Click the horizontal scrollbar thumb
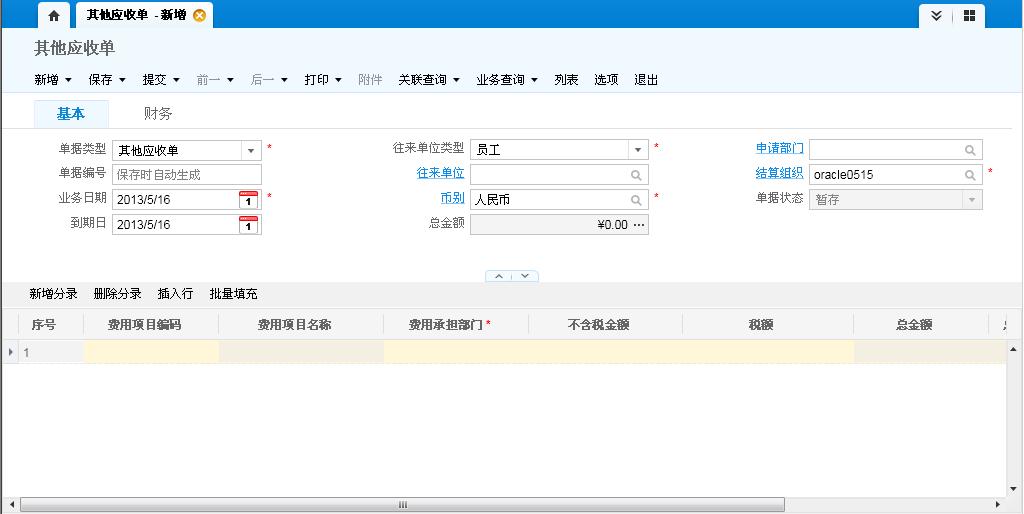 (402, 505)
